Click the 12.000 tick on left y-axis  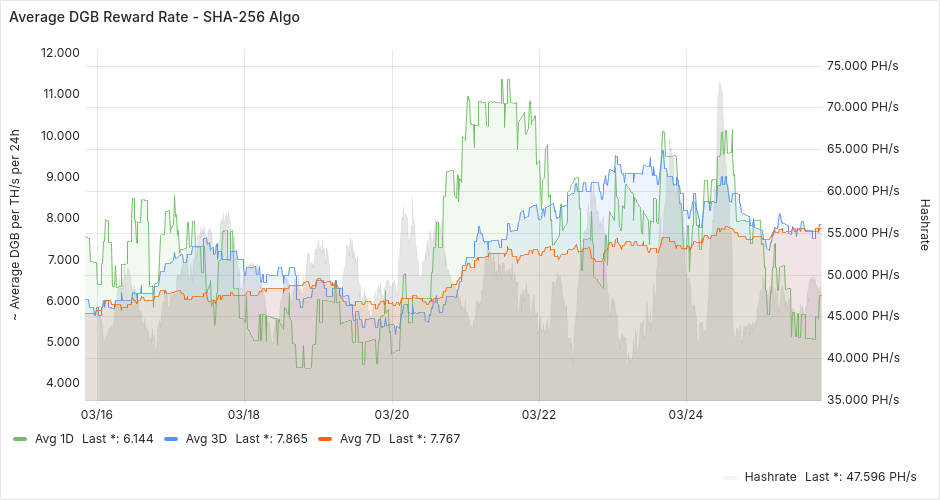60,53
